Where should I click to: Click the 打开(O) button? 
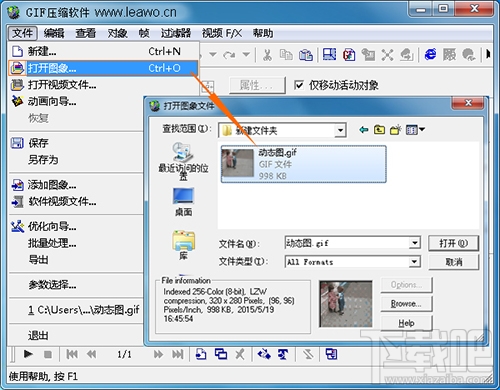pyautogui.click(x=453, y=243)
